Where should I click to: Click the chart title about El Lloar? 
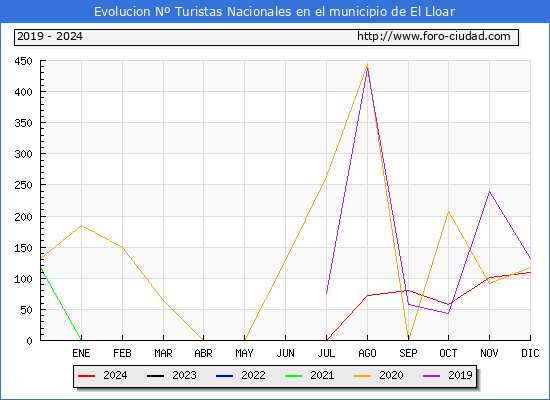[275, 12]
